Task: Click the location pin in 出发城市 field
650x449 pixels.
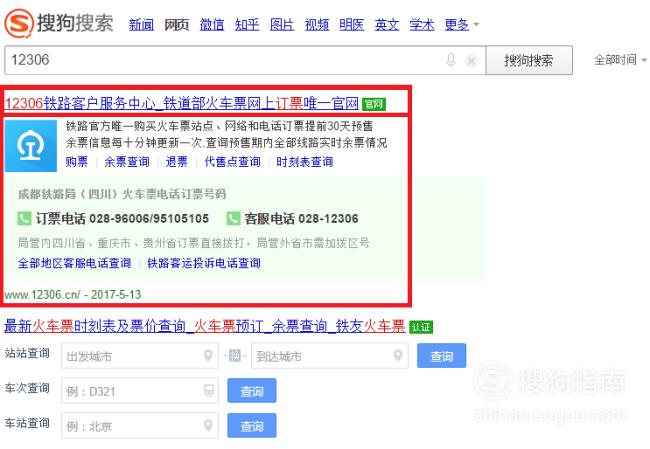Action: coord(208,356)
